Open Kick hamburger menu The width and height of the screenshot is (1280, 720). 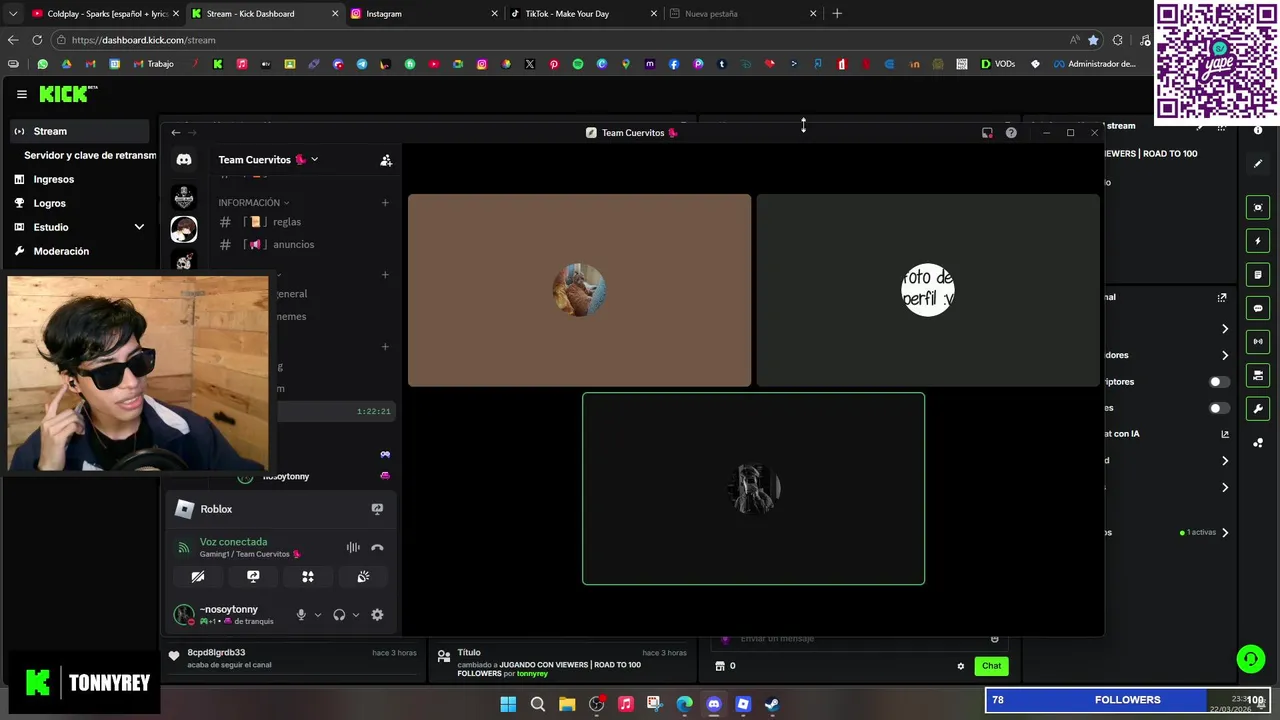21,94
